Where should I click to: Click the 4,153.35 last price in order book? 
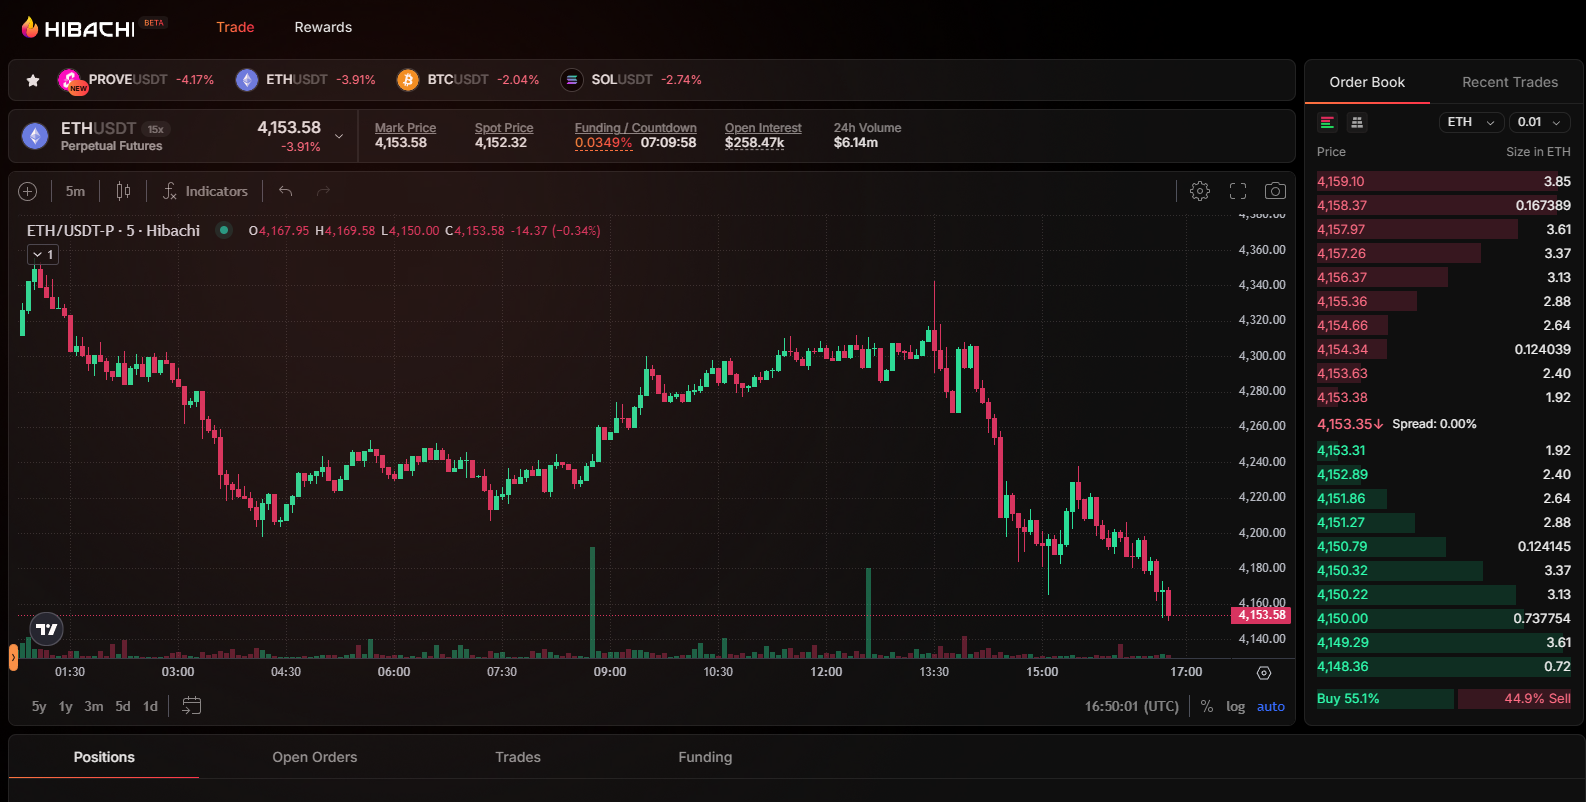click(x=1350, y=424)
